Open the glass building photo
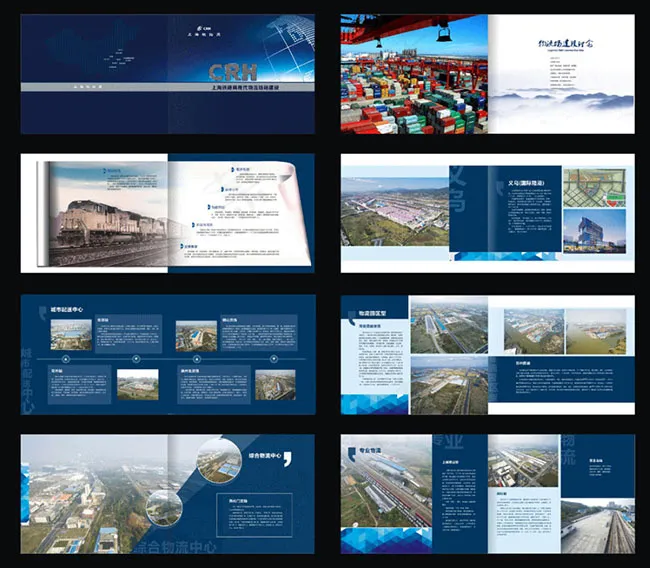The image size is (650, 568). (x=593, y=231)
